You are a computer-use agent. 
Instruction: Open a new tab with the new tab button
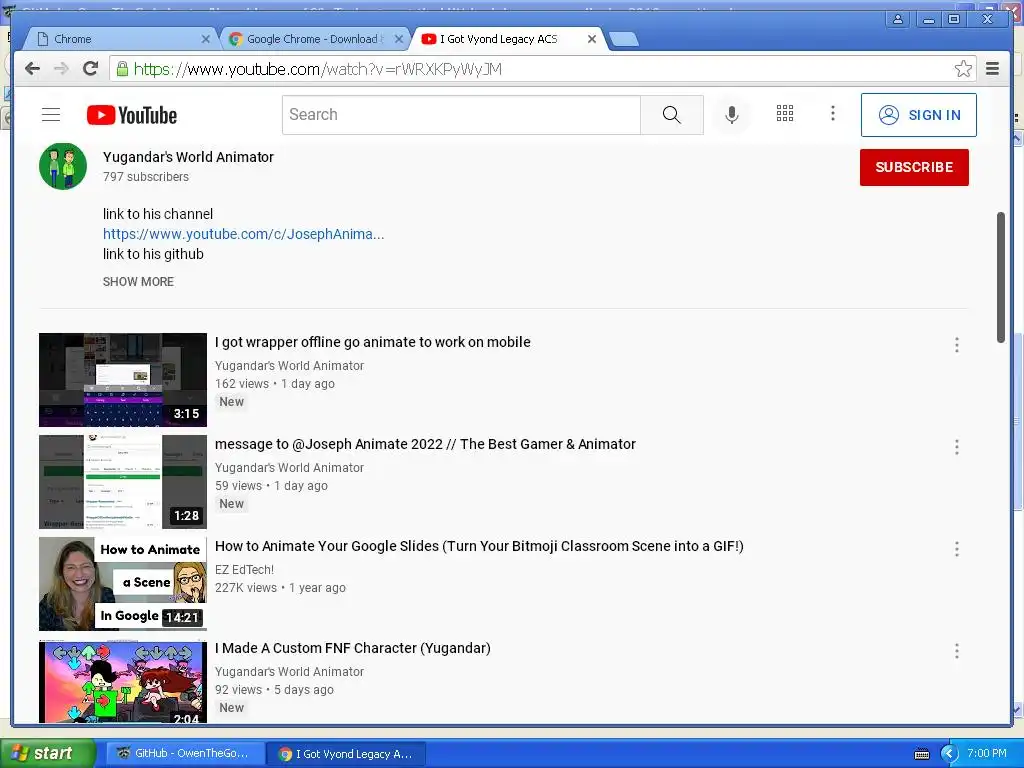[x=624, y=39]
